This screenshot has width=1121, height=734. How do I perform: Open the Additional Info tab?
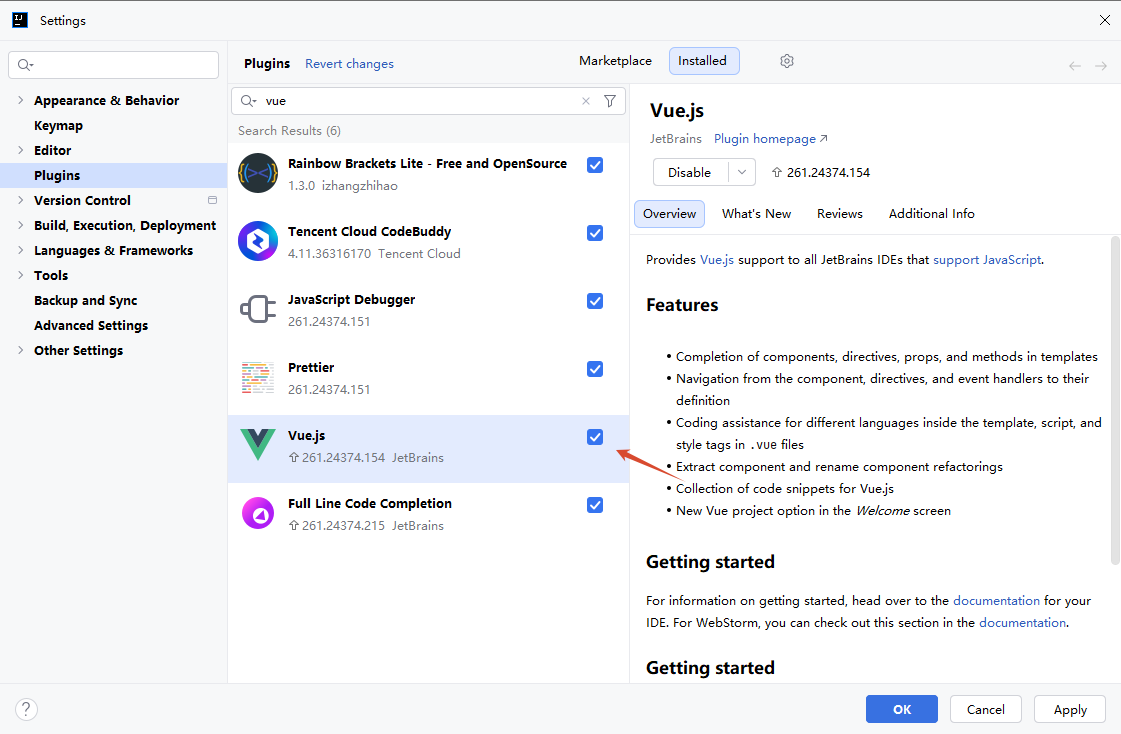pyautogui.click(x=931, y=214)
